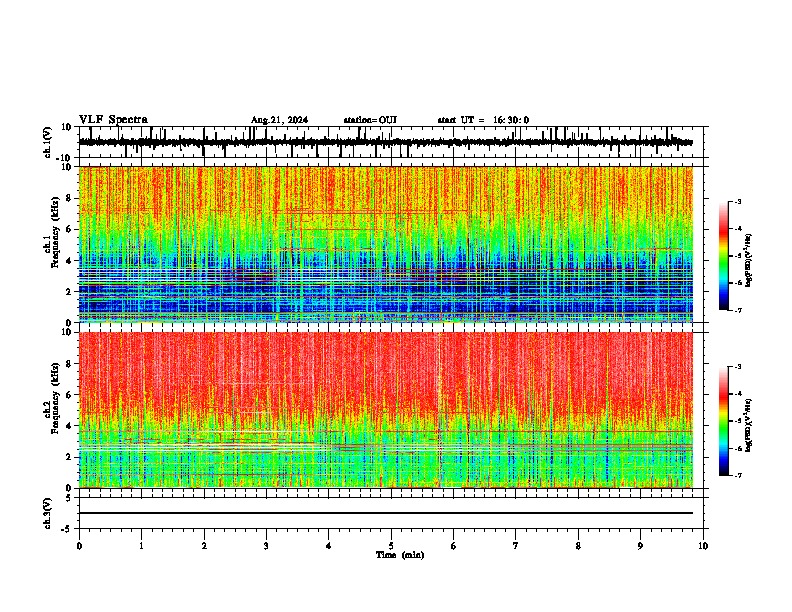The width and height of the screenshot is (792, 612).
Task: Click time axis tick label '5'
Action: [391, 546]
